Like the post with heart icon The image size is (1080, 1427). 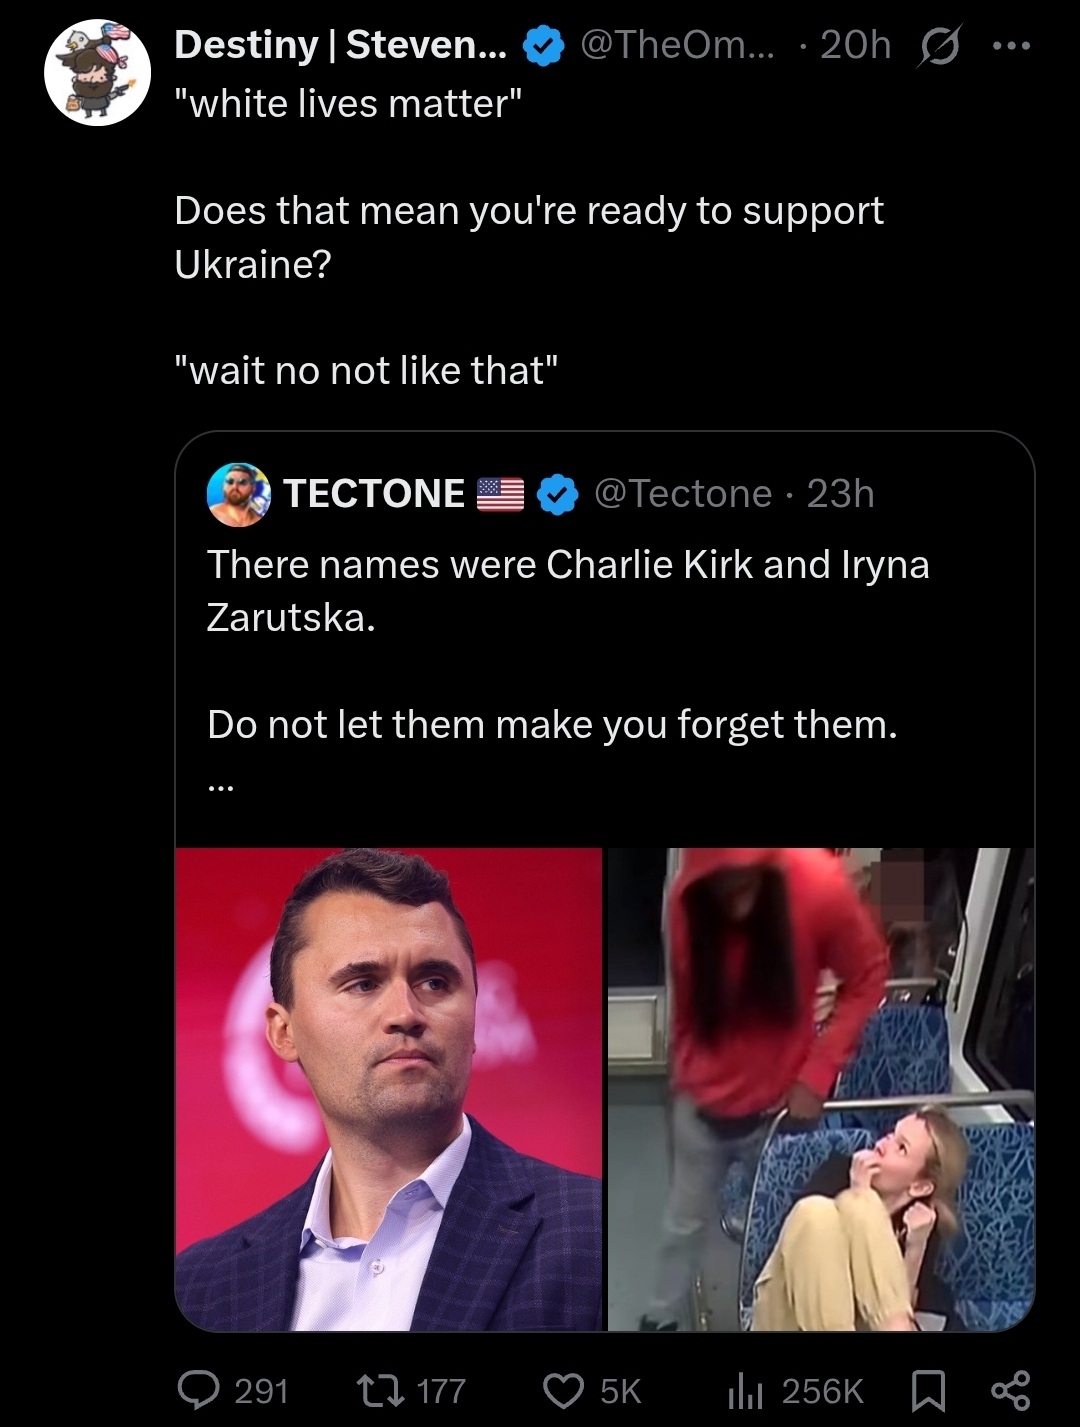[563, 1389]
